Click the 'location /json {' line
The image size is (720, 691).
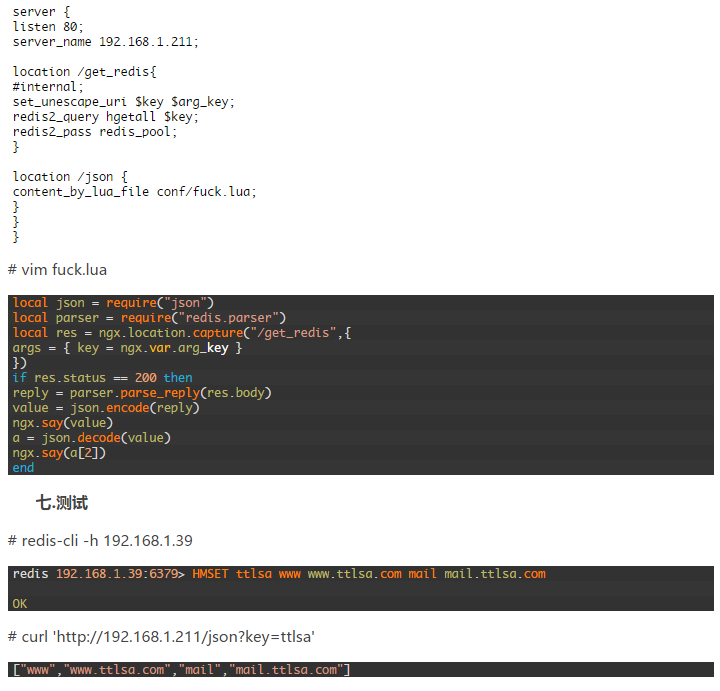point(70,177)
